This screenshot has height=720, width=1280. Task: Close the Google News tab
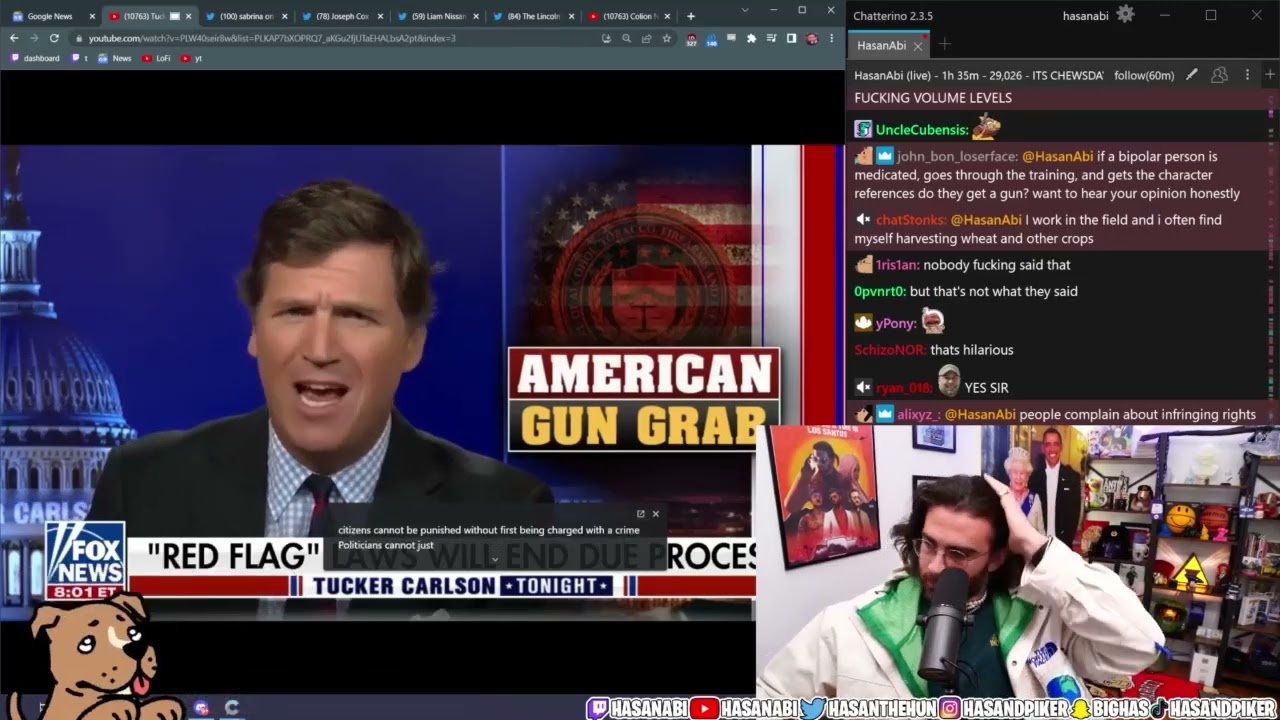click(92, 16)
